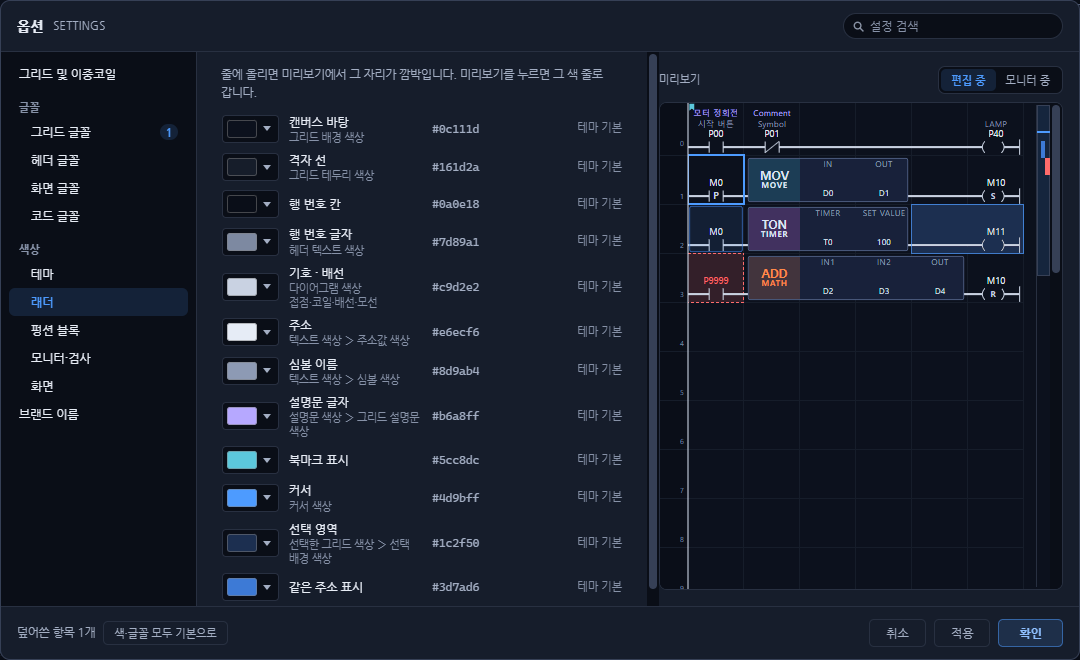The height and width of the screenshot is (660, 1080).
Task: Click the badge 1 next to 그리드 글꼴
Action: tap(169, 132)
